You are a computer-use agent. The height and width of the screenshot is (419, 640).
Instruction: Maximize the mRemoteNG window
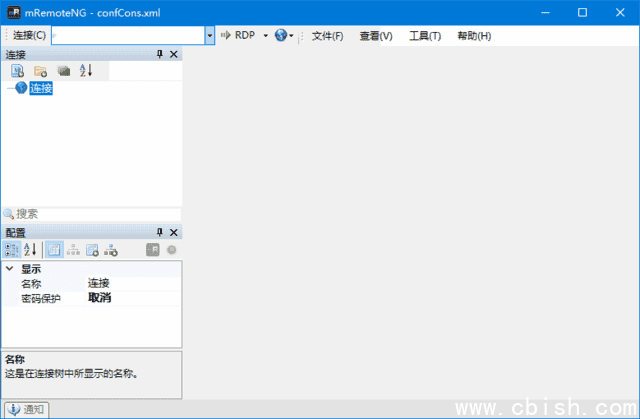point(582,13)
